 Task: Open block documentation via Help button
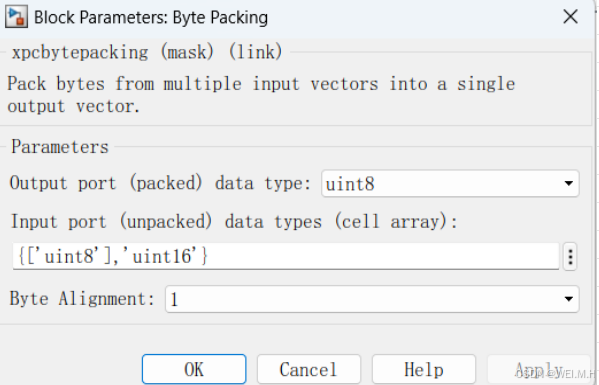[424, 369]
